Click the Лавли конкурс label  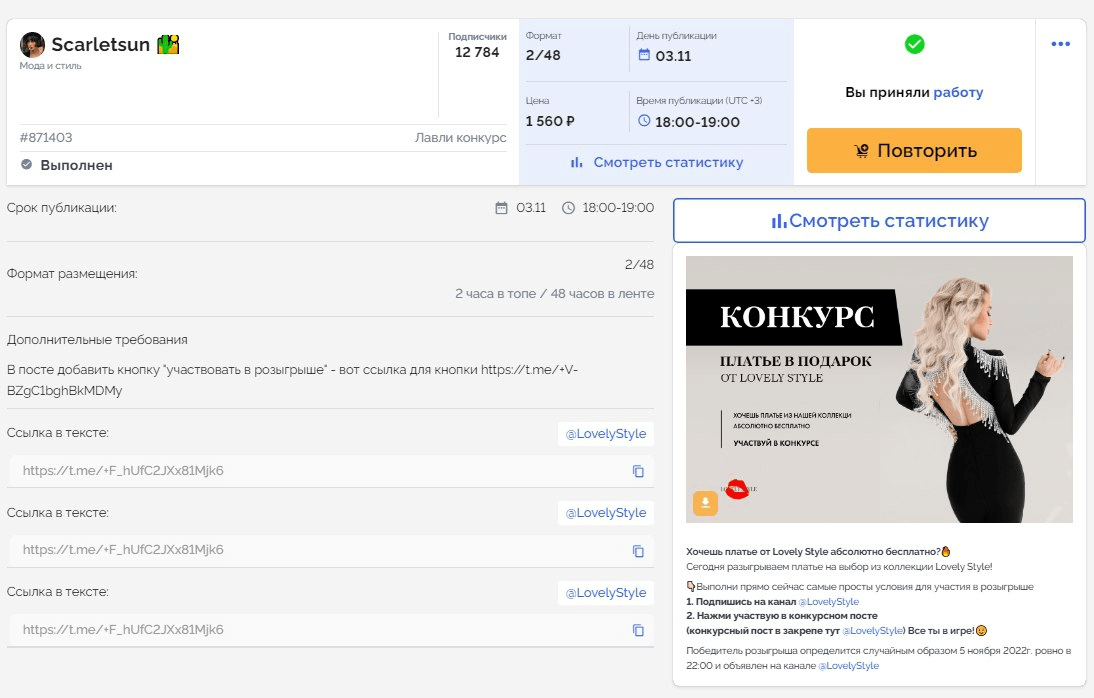click(x=460, y=138)
